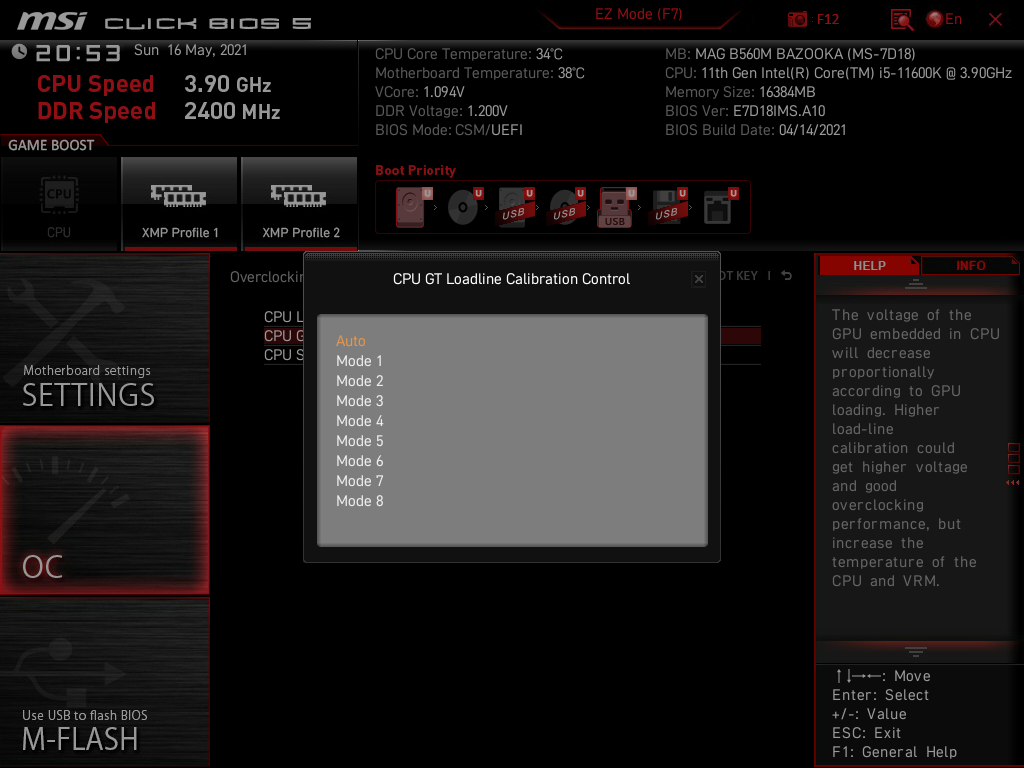Viewport: 1024px width, 768px height.
Task: Enable XMP Profile 2
Action: point(300,204)
